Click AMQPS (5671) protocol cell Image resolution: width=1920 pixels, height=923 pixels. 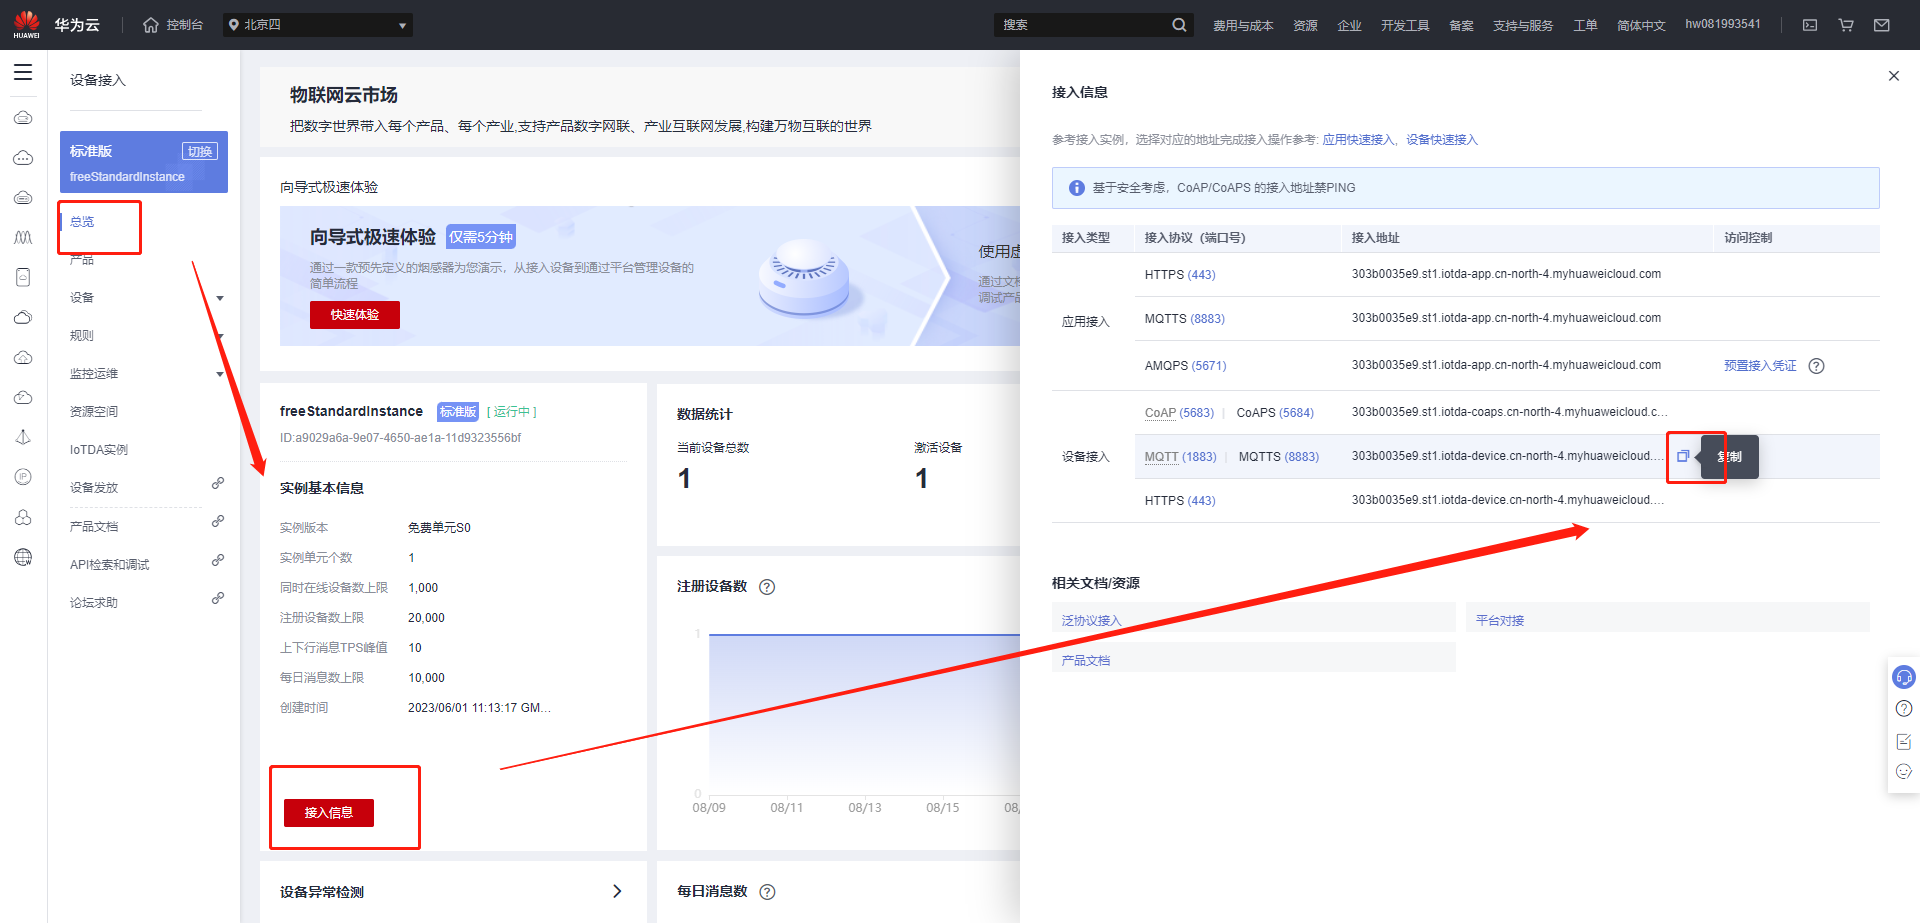coord(1185,366)
